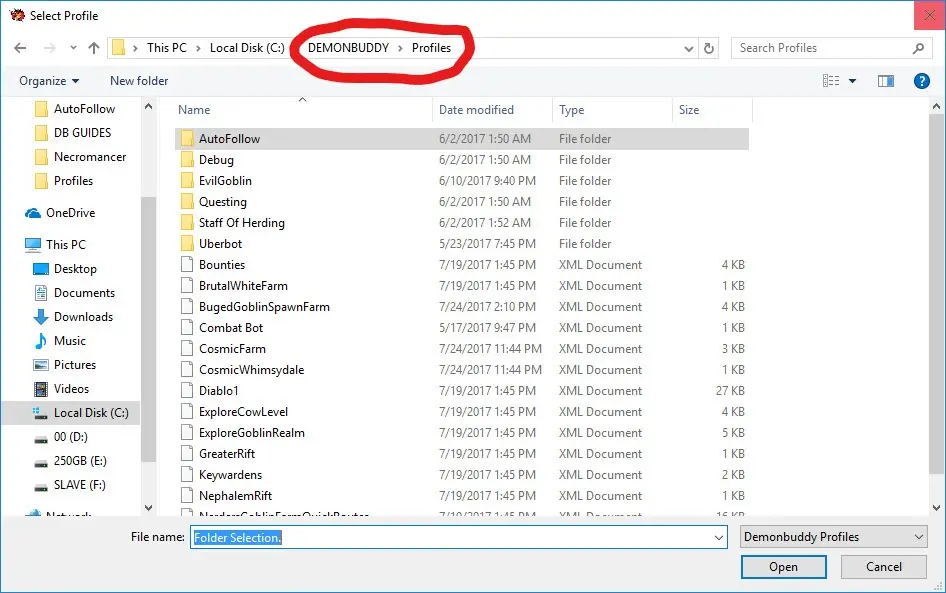Open Documents in the sidebar
946x593 pixels.
pyautogui.click(x=74, y=293)
